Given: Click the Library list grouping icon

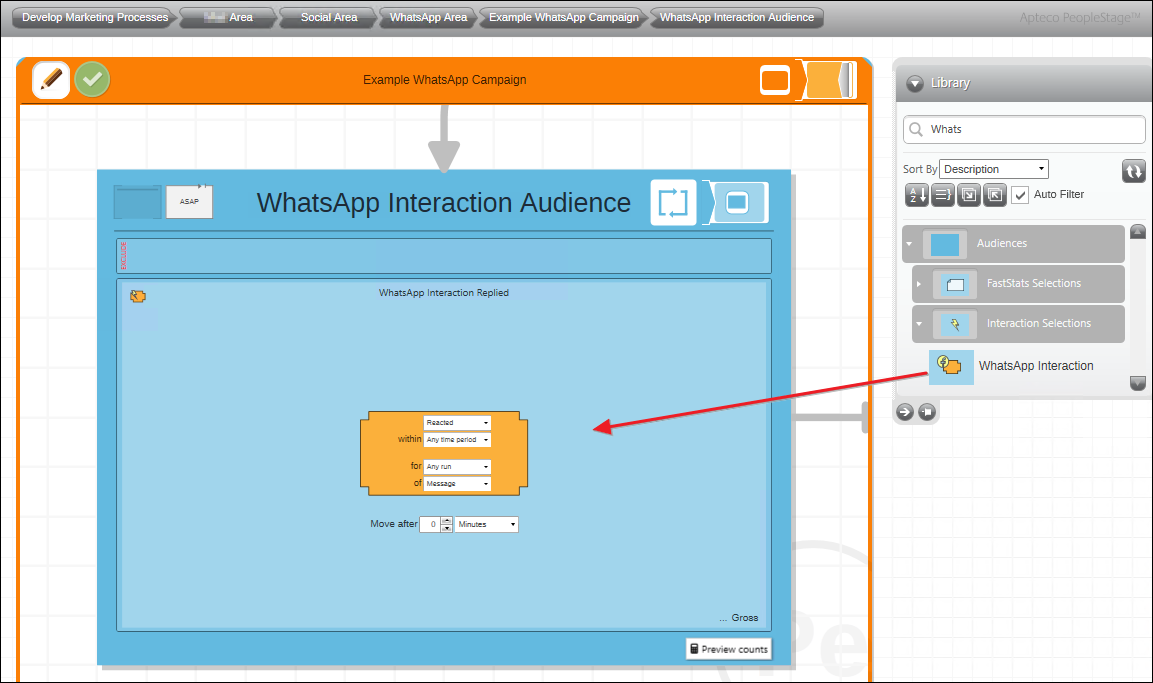Looking at the screenshot, I should (943, 195).
